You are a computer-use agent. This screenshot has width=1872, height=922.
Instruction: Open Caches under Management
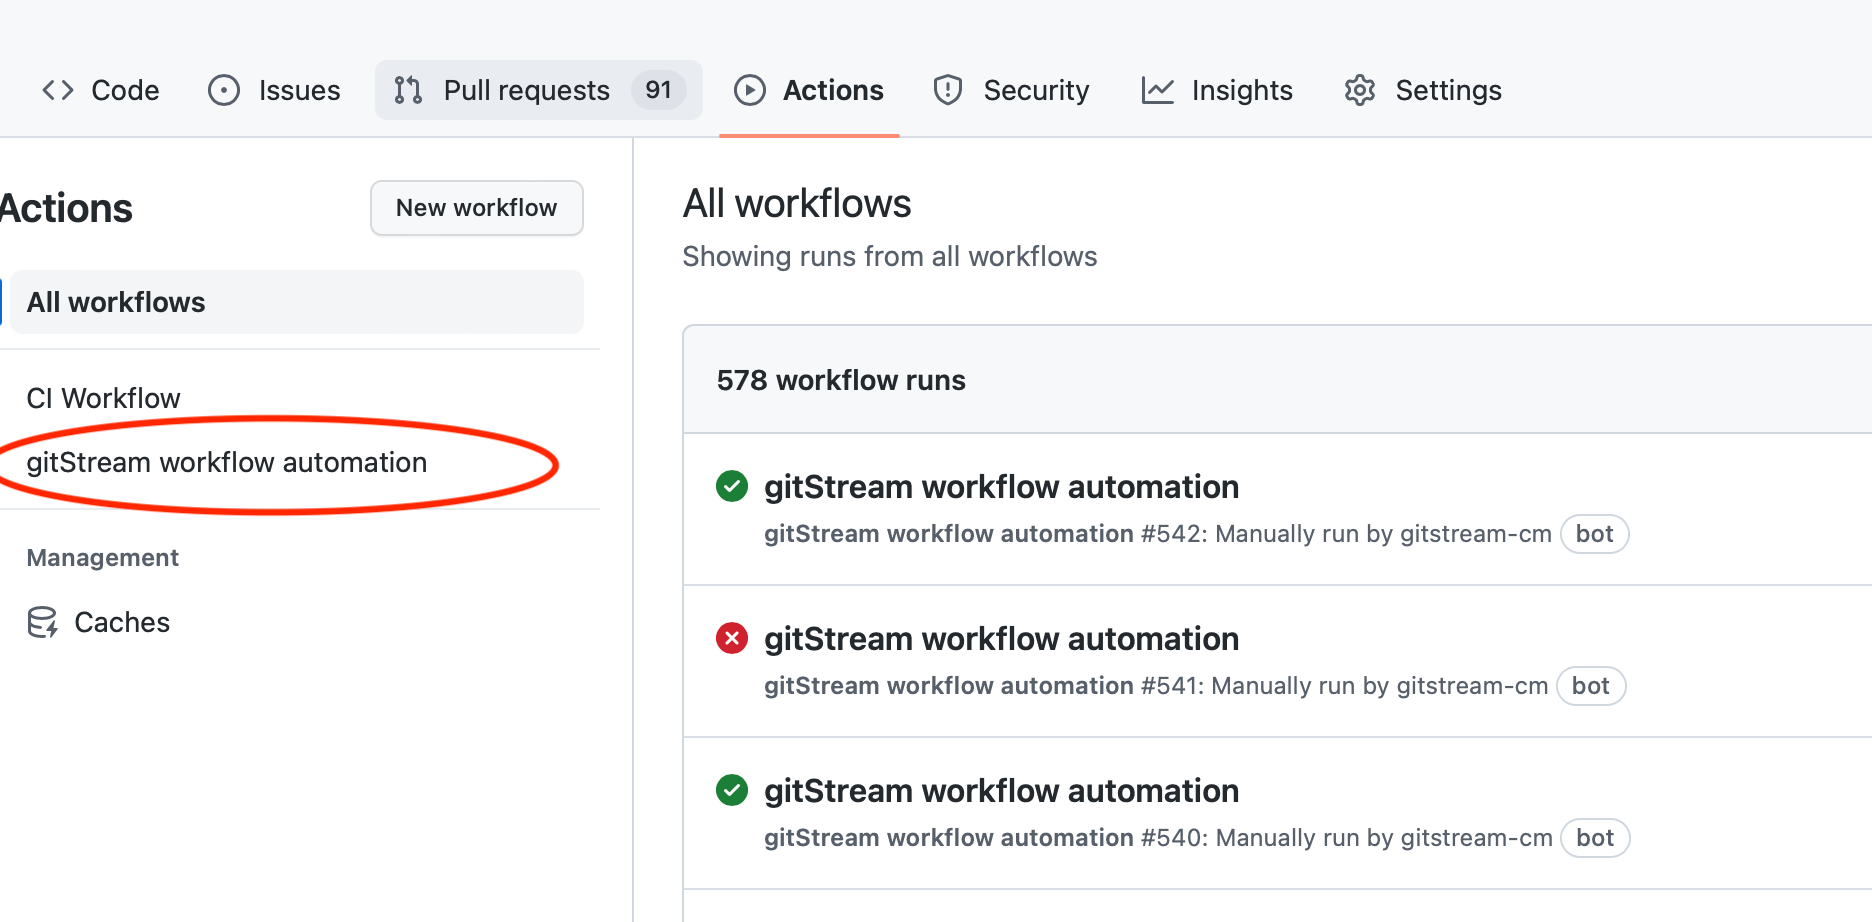(99, 622)
